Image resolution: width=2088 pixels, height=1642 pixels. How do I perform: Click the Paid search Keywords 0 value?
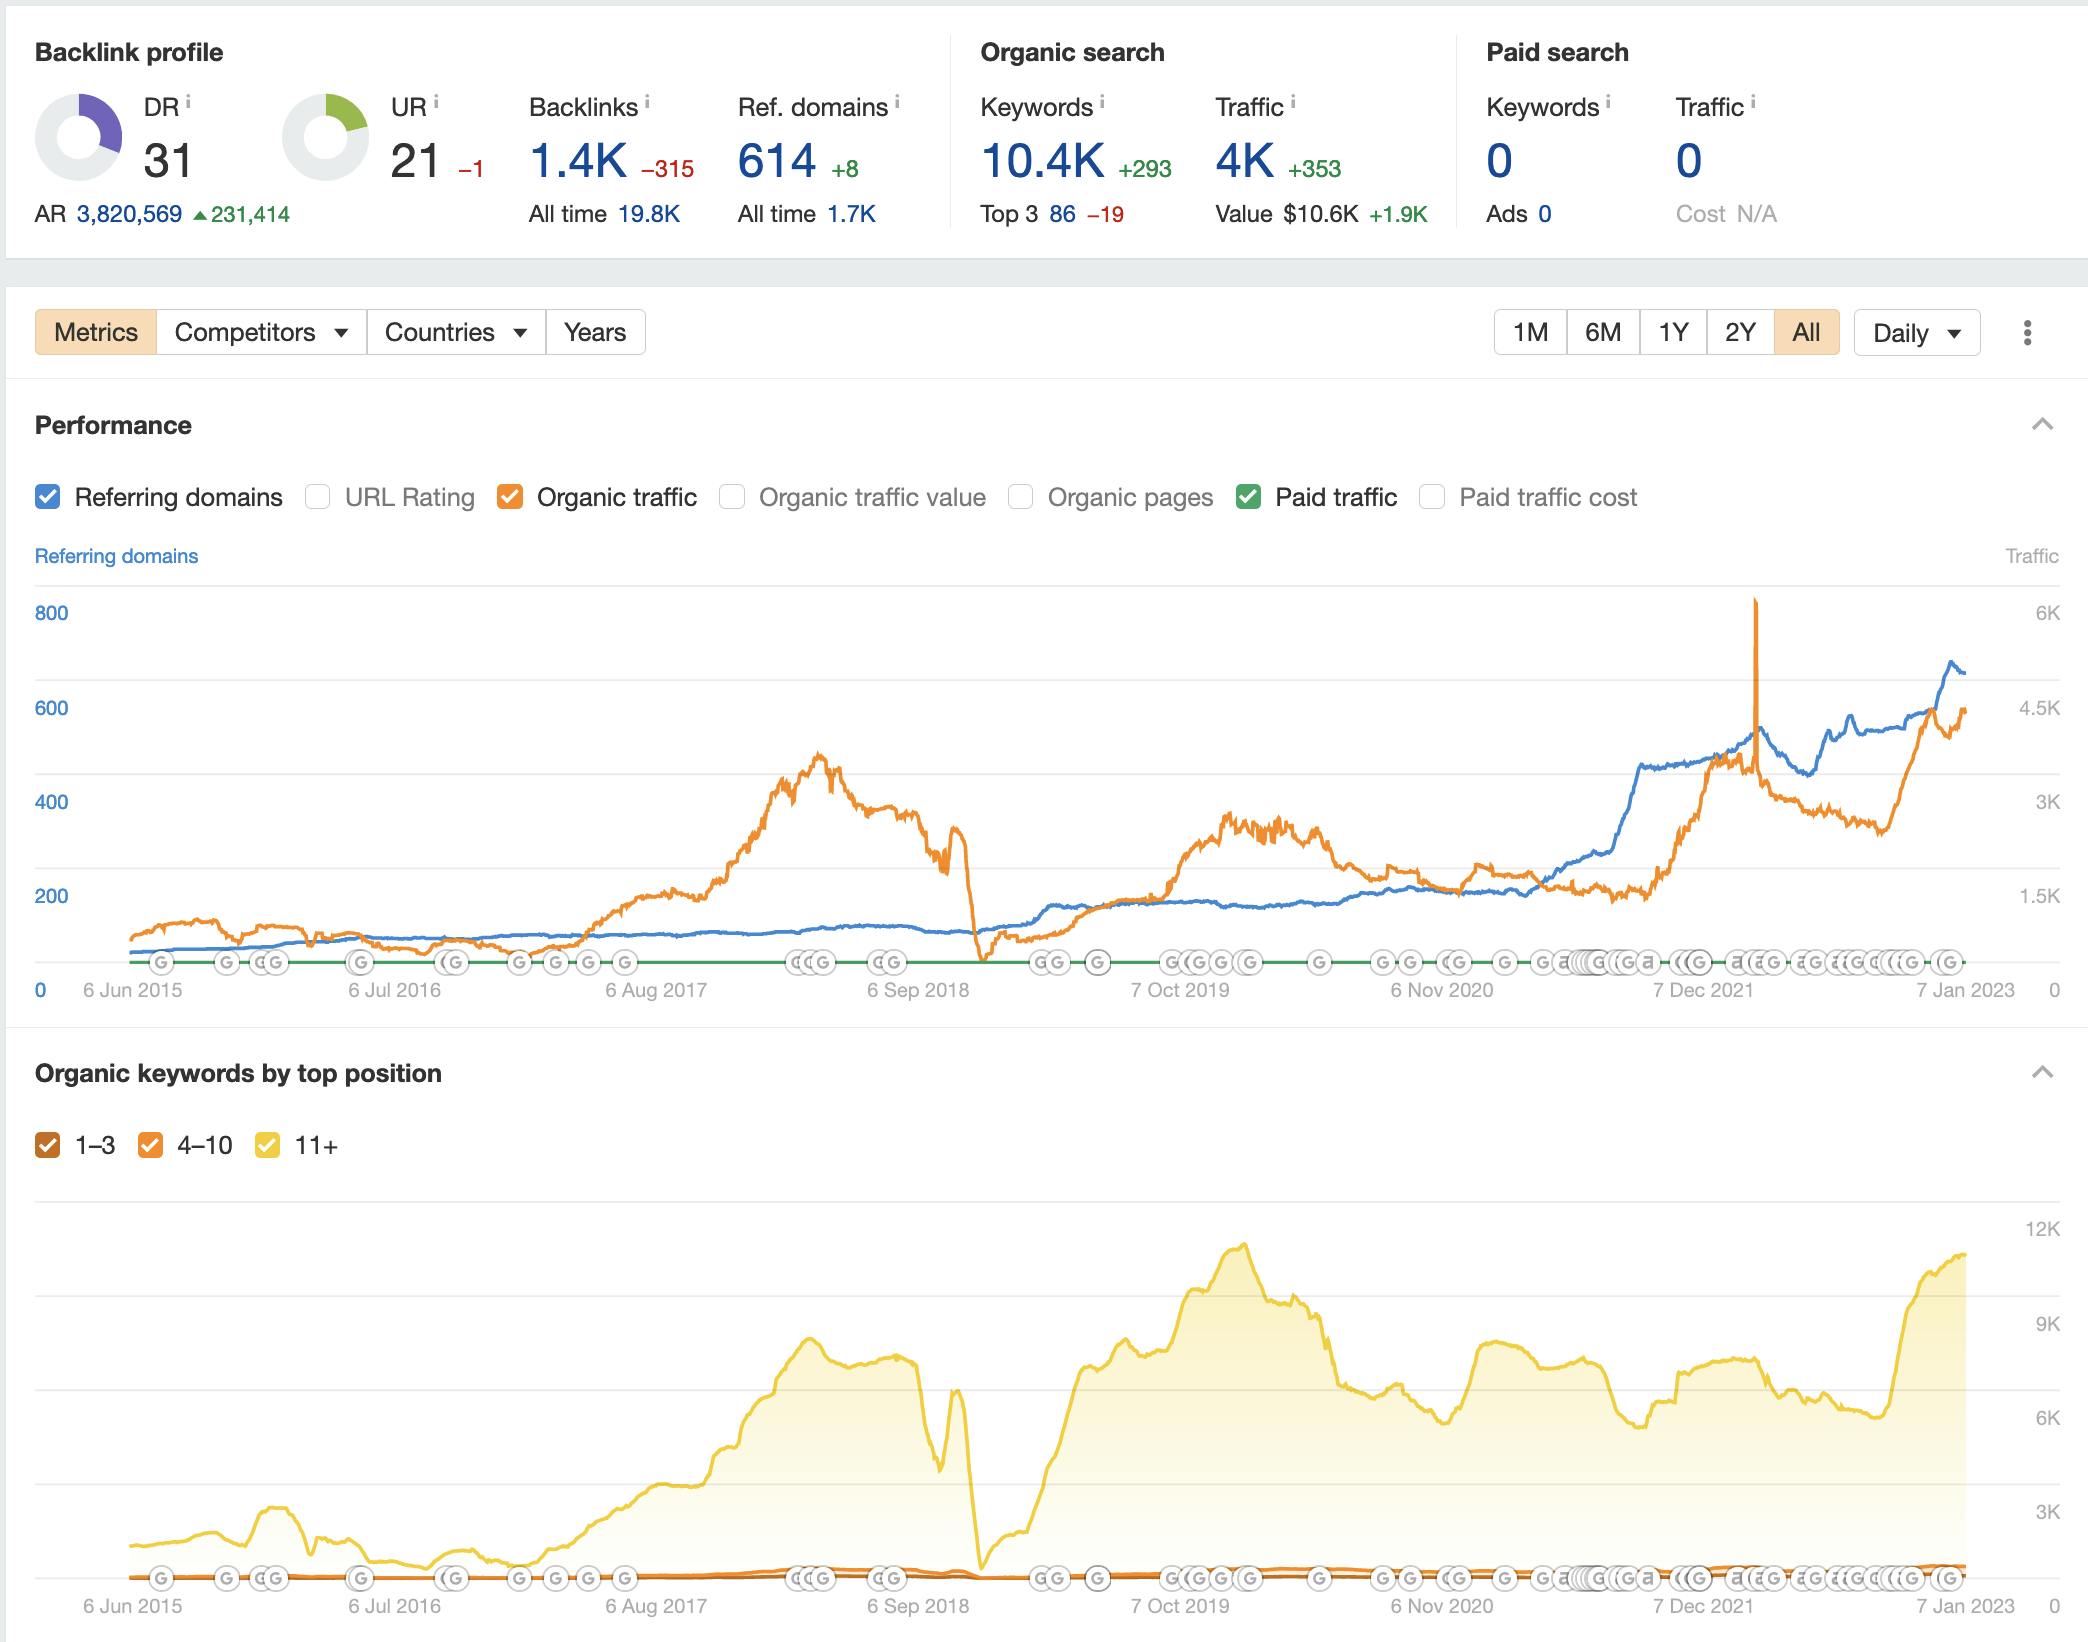click(x=1499, y=161)
